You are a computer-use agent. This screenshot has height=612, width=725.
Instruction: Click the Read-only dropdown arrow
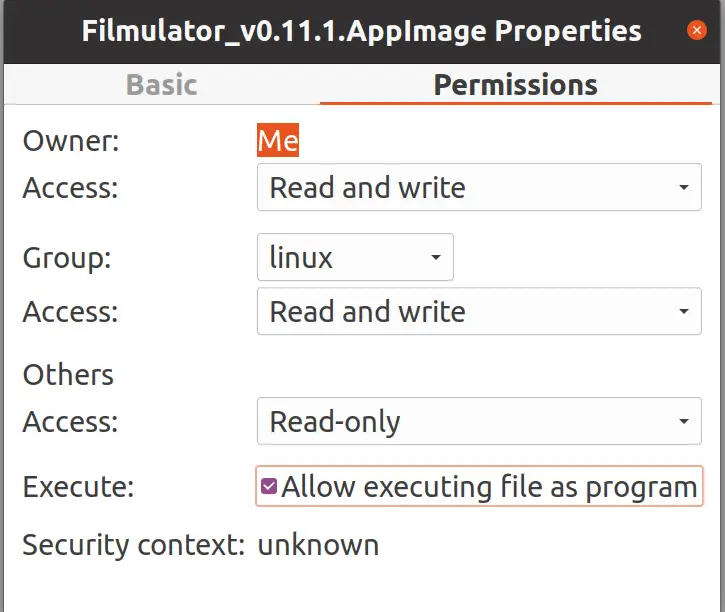pos(683,421)
